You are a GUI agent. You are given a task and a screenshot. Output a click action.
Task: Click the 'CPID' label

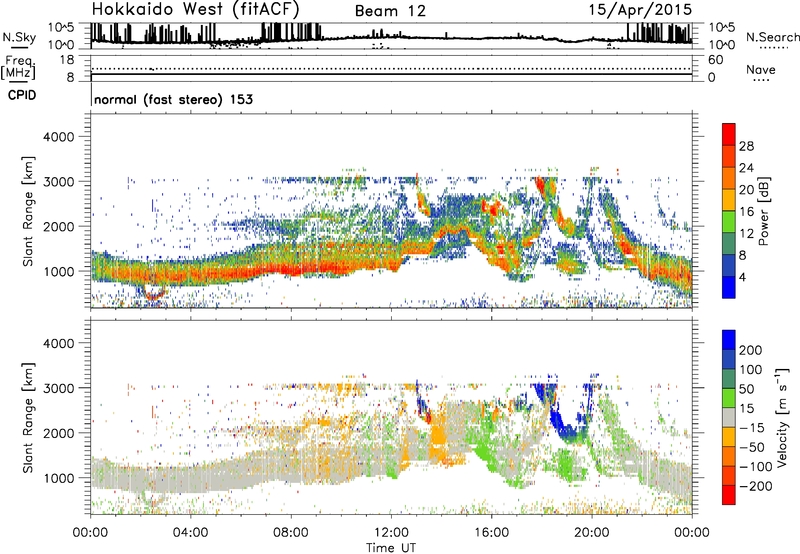pos(22,95)
